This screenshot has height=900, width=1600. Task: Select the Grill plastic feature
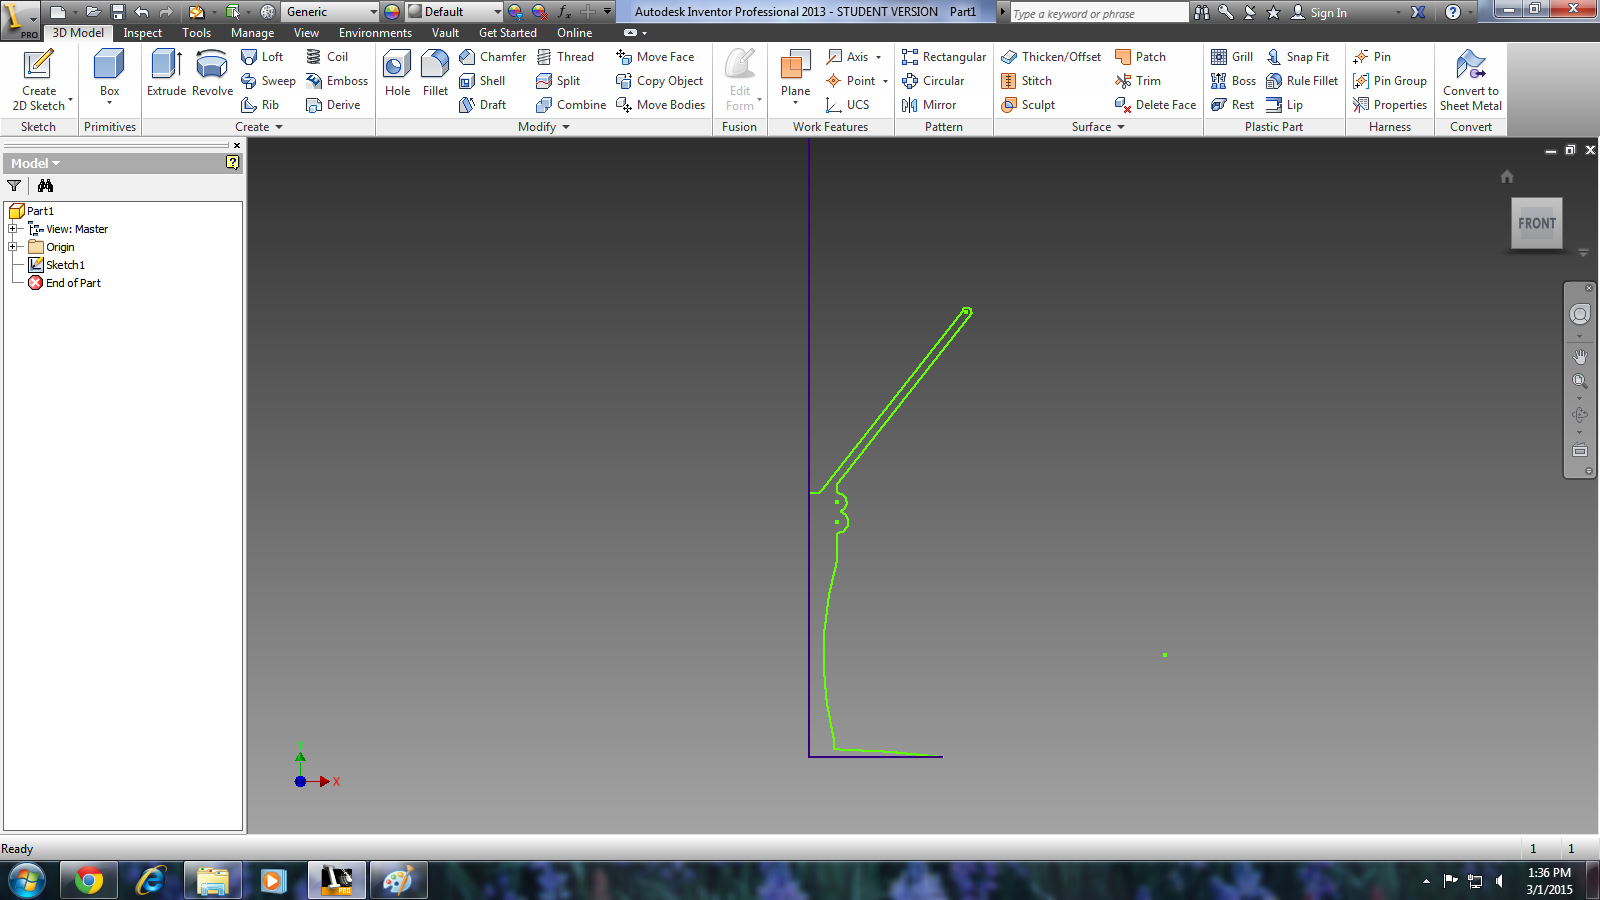[x=1231, y=57]
